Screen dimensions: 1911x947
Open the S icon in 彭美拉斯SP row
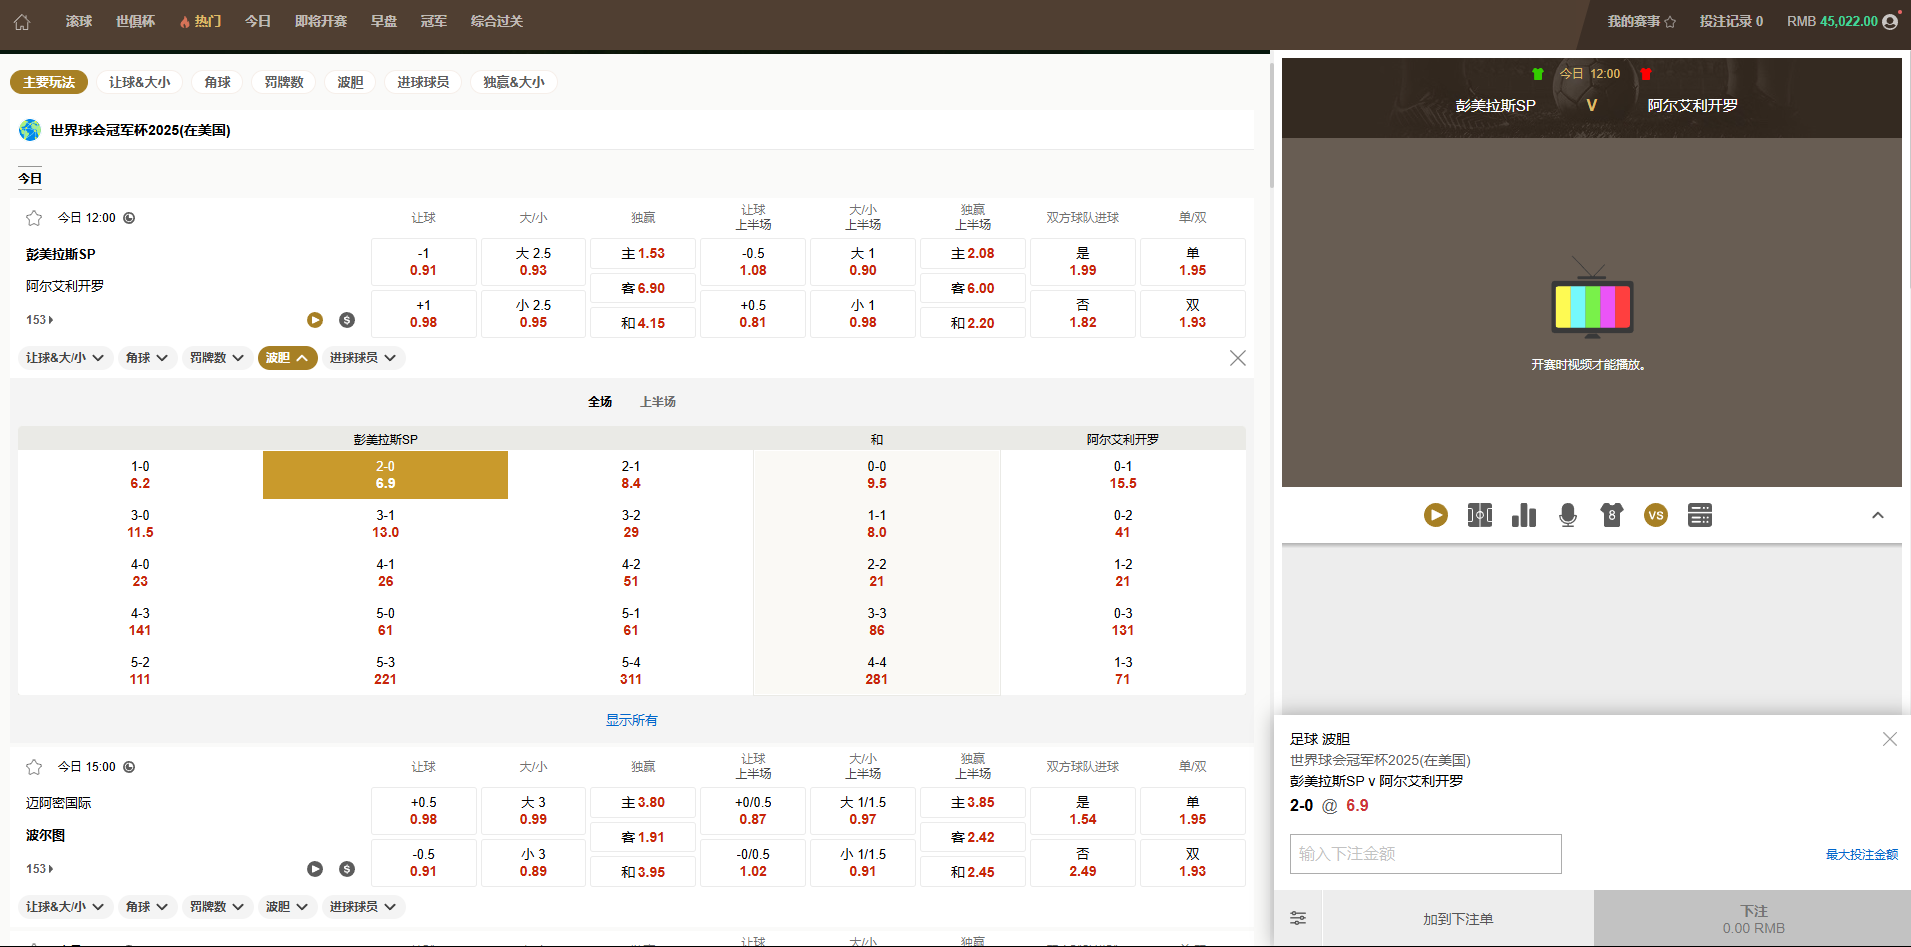[x=347, y=320]
